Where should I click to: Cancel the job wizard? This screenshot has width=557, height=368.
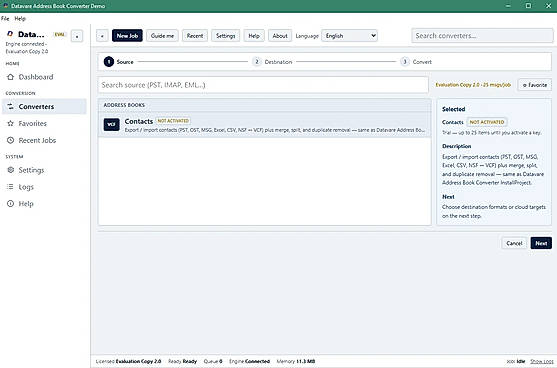point(514,243)
